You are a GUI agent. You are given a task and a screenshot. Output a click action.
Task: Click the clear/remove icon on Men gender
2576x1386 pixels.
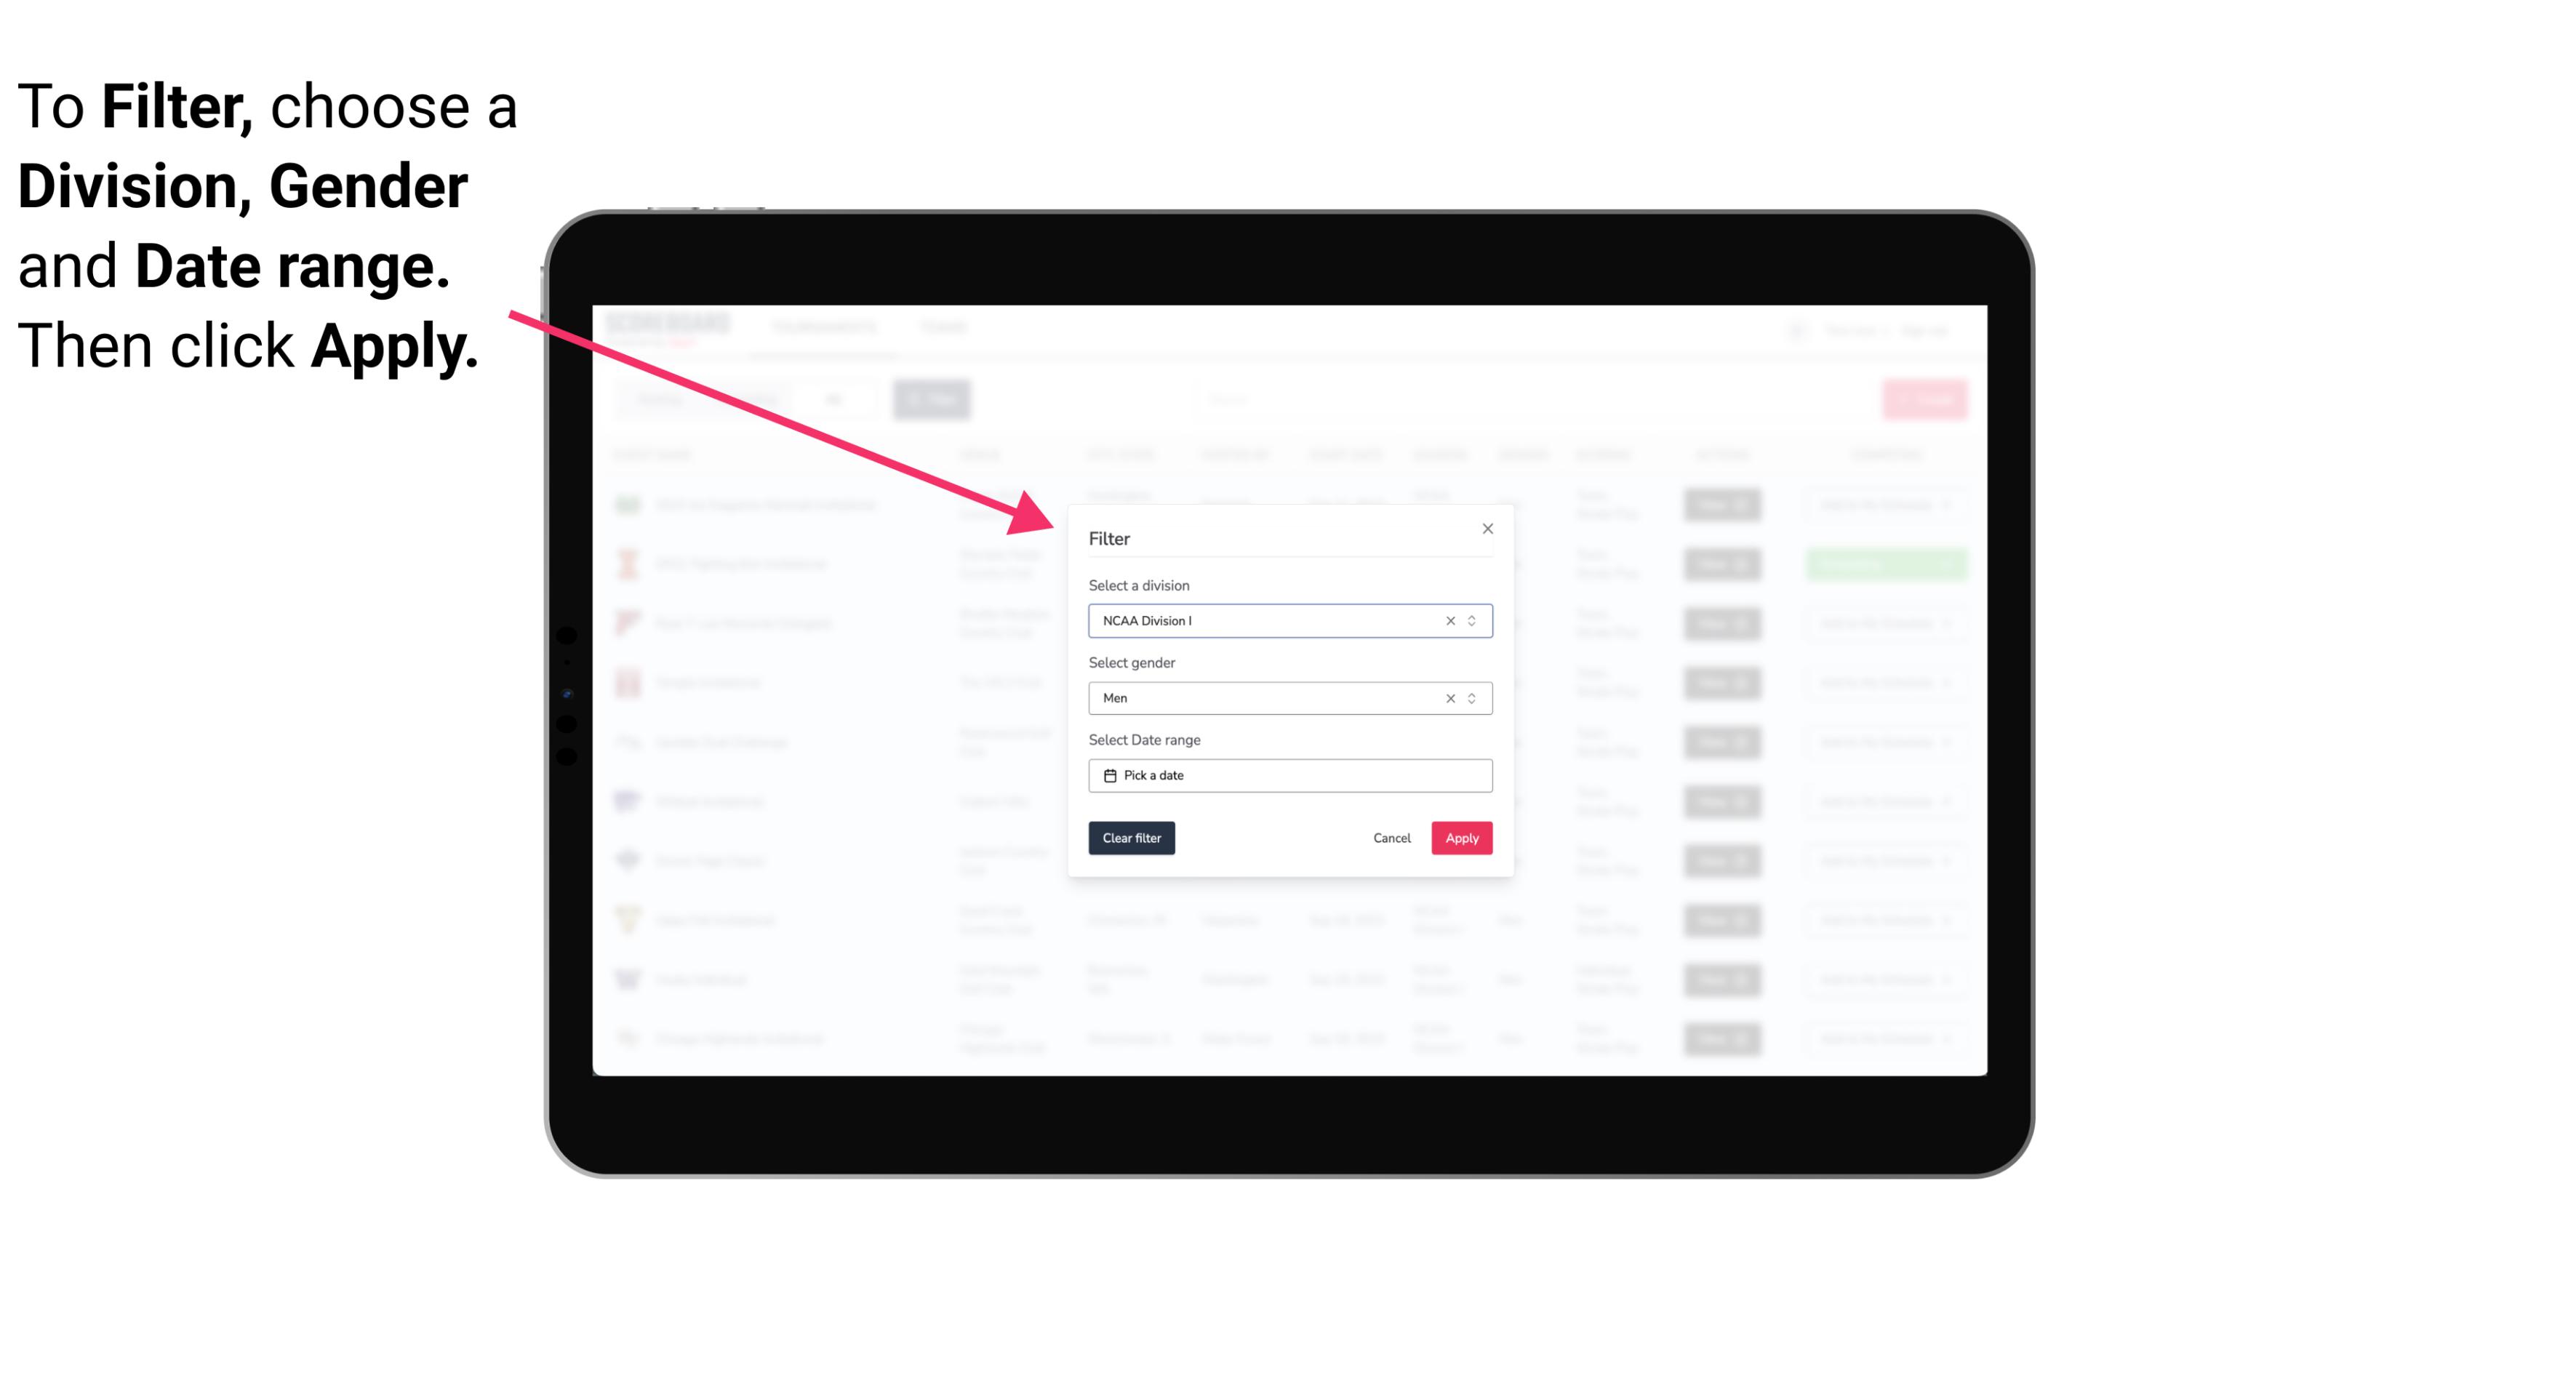point(1449,698)
